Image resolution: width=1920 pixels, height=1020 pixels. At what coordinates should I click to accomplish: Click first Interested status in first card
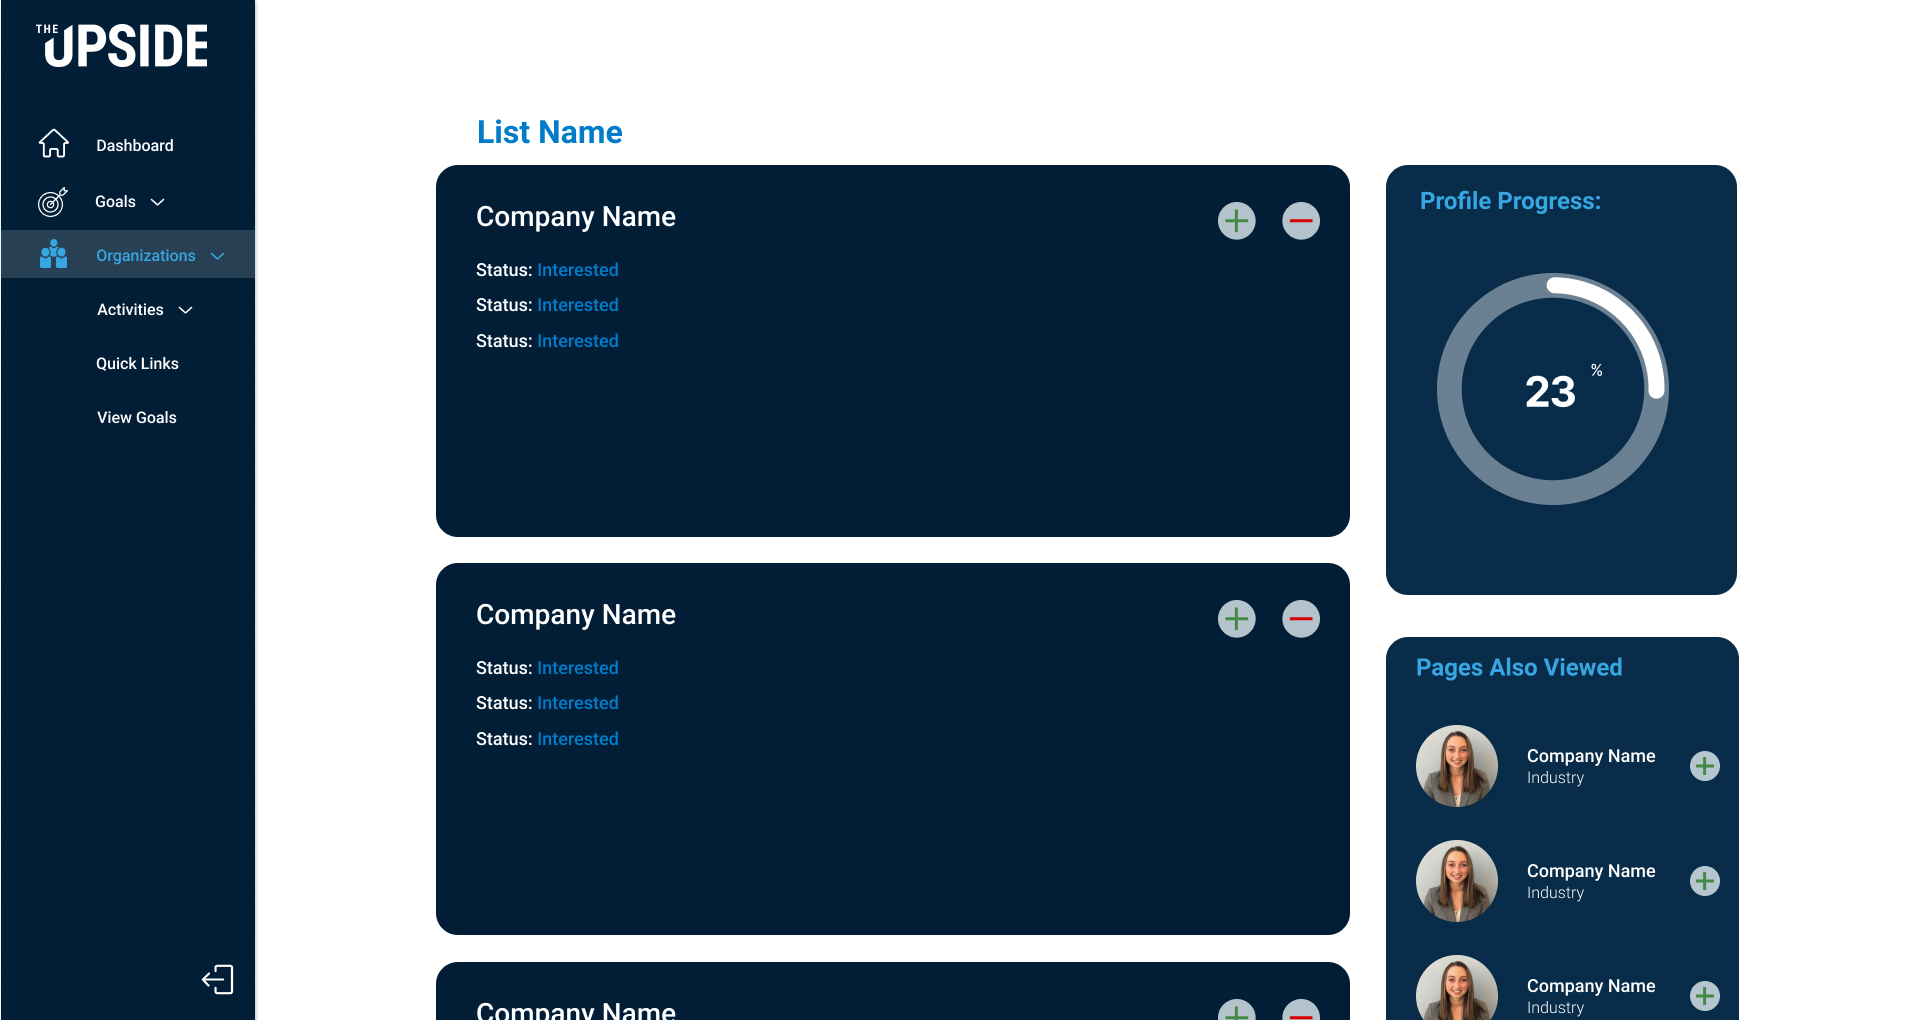(x=578, y=270)
